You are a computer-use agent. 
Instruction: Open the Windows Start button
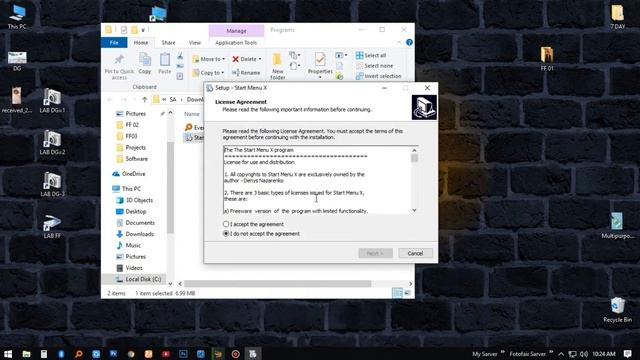[x=8, y=354]
